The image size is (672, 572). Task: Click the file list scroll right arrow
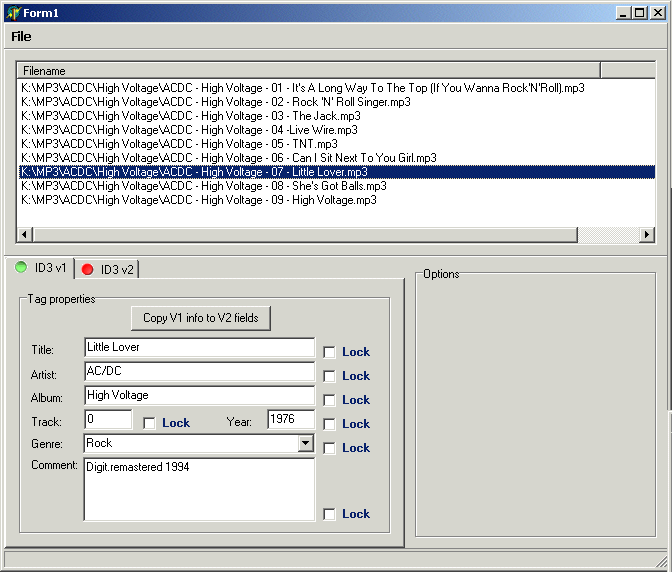647,234
